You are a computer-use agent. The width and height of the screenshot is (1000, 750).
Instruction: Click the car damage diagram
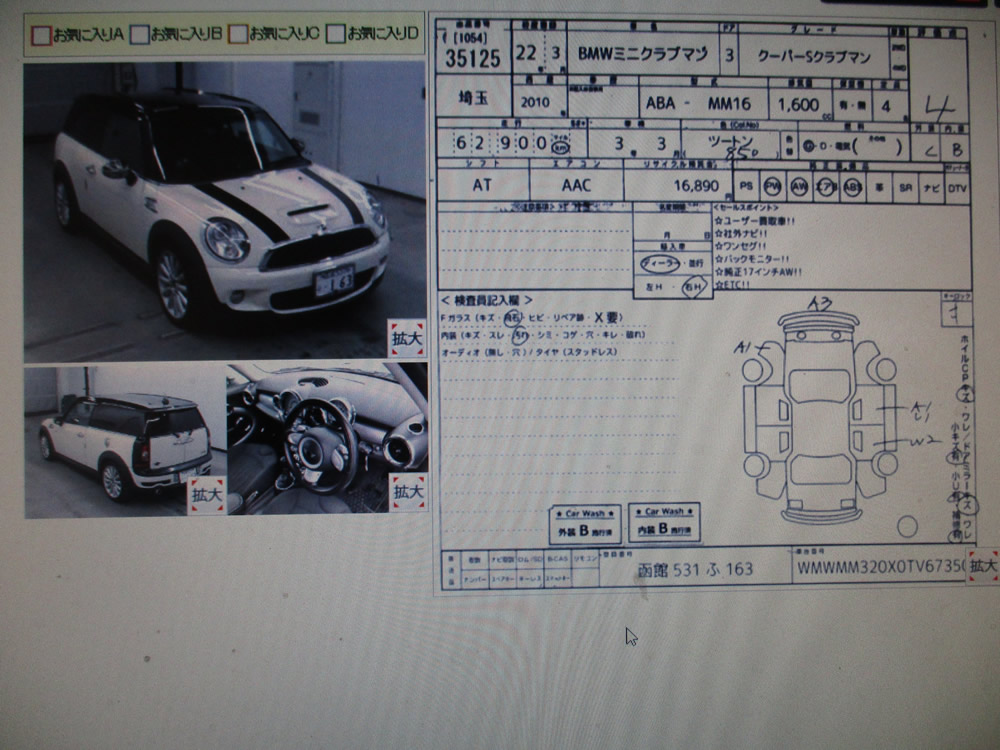point(820,416)
